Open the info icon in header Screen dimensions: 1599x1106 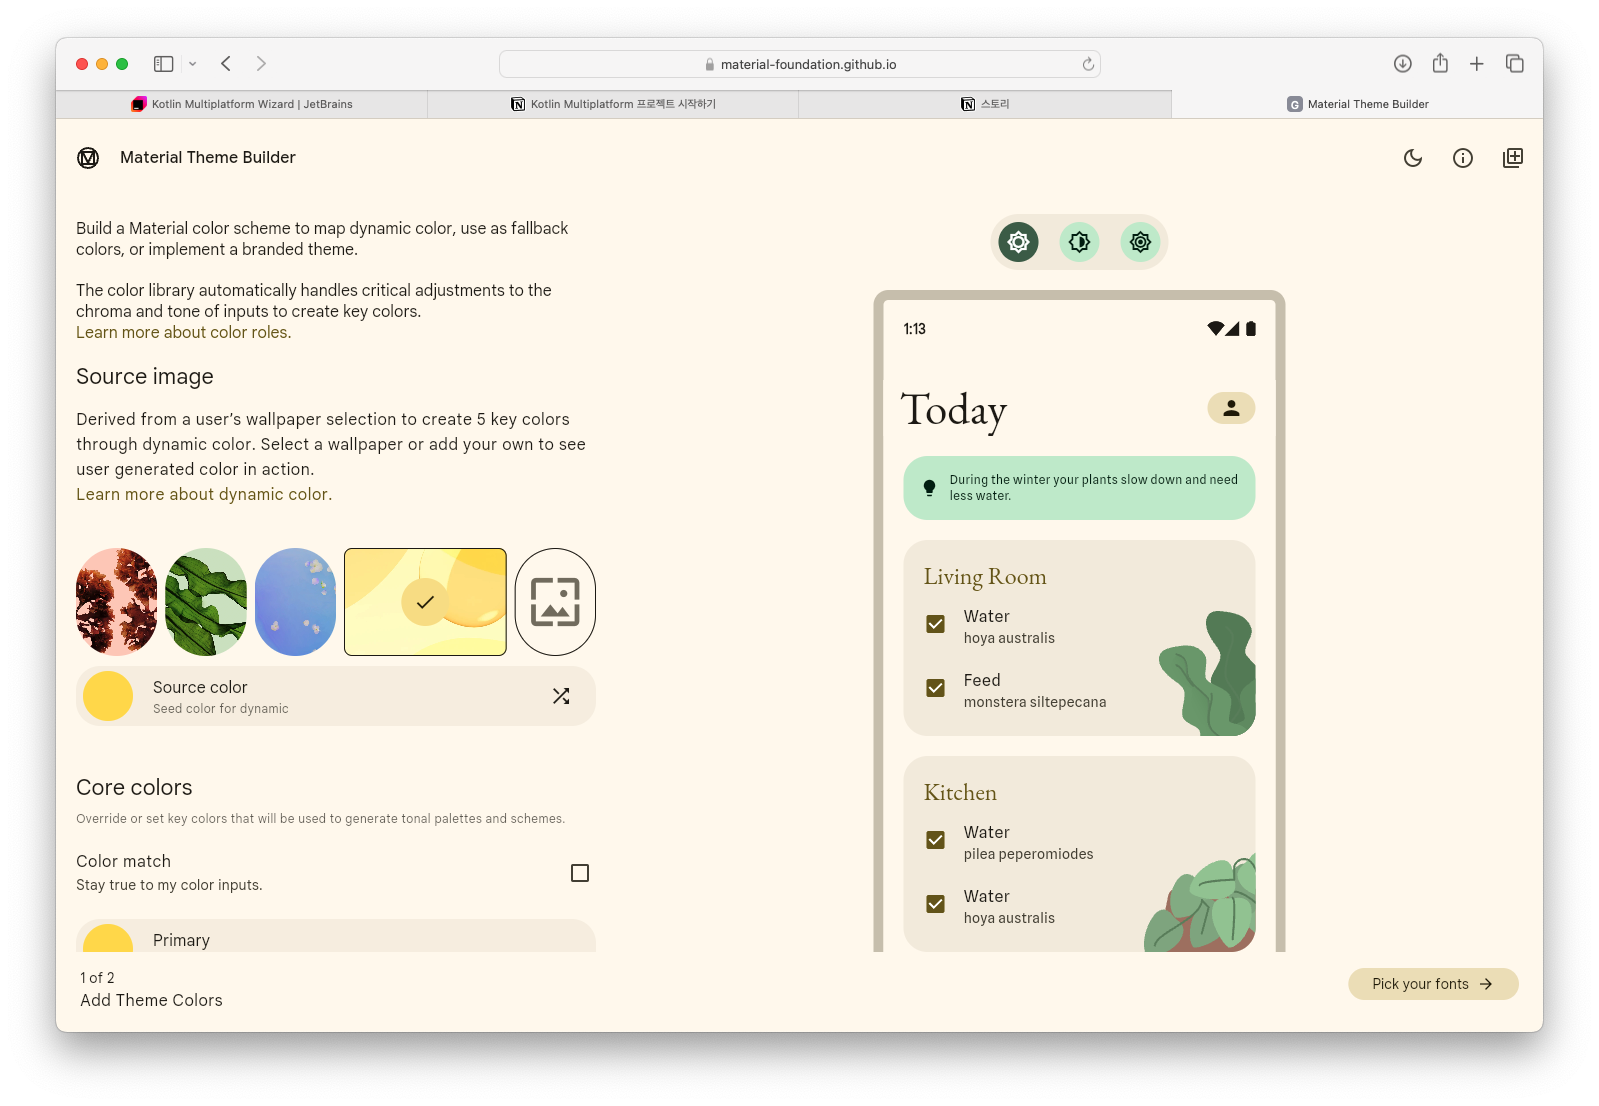click(x=1463, y=158)
